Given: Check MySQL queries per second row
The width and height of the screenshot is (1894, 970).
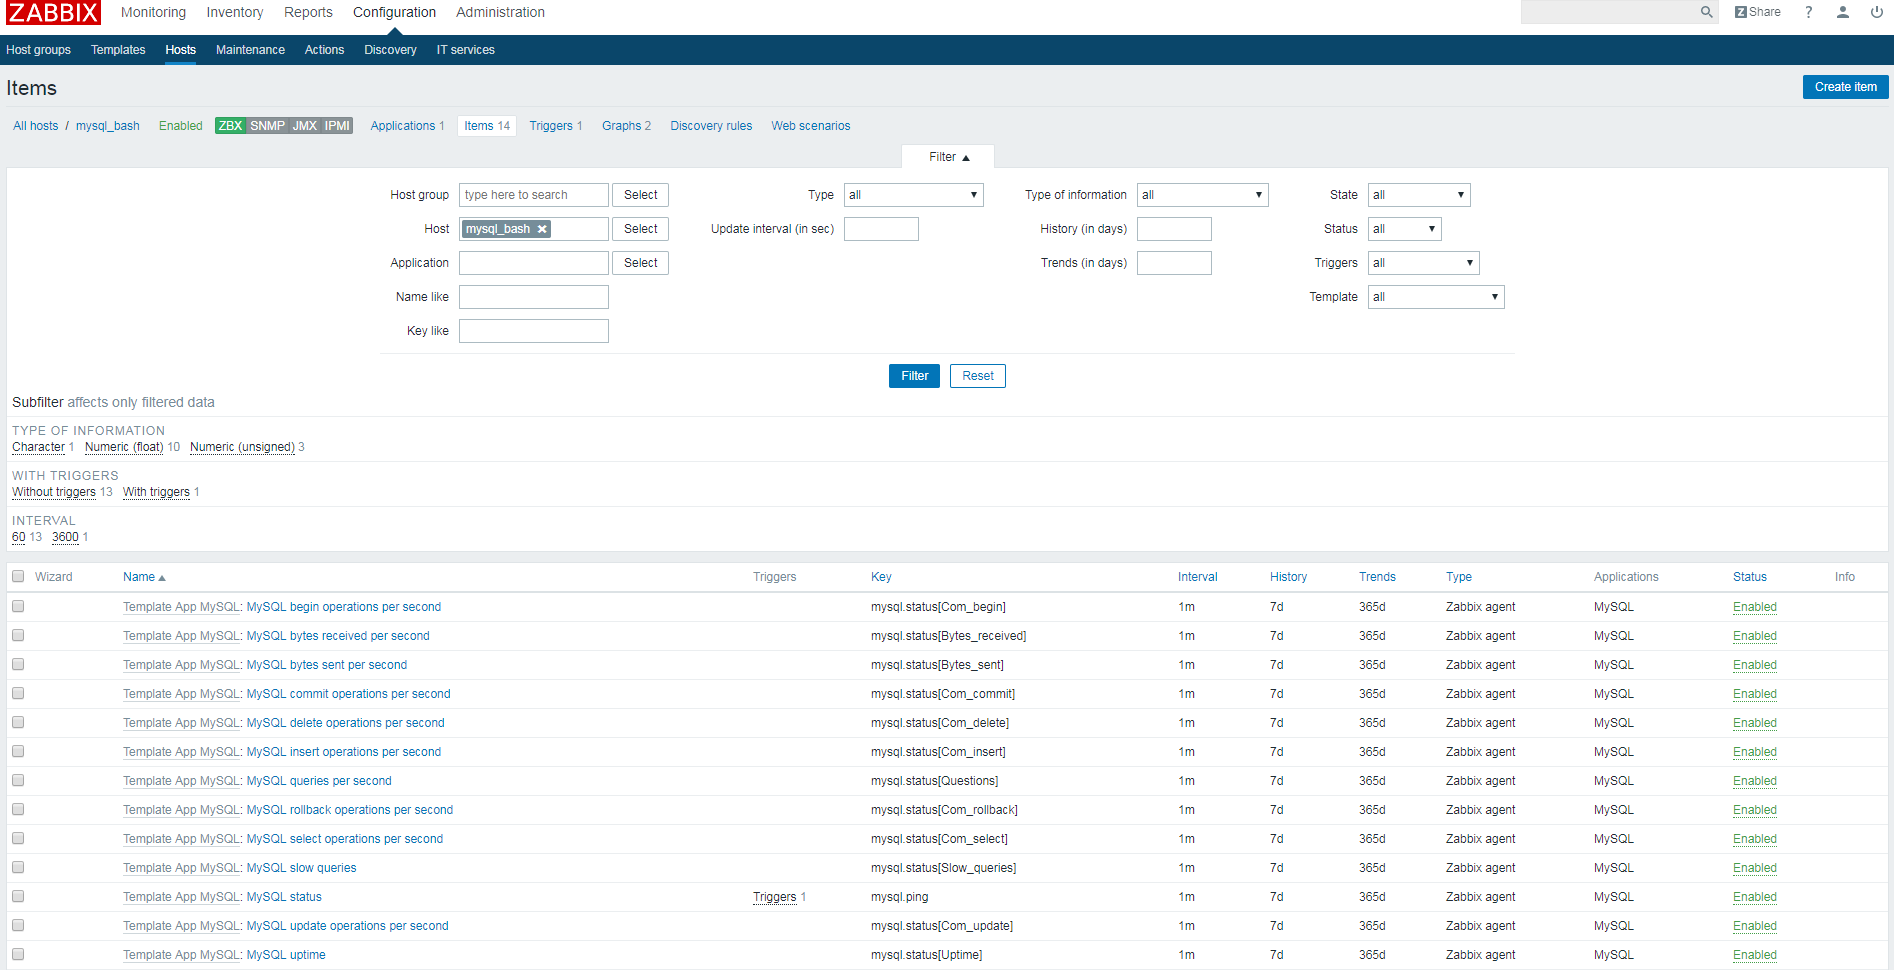Looking at the screenshot, I should pyautogui.click(x=18, y=780).
